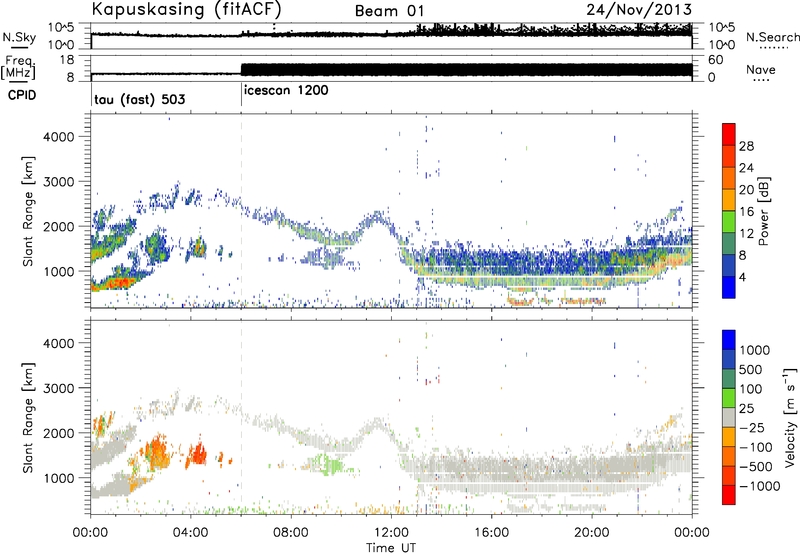Image resolution: width=800 pixels, height=554 pixels.
Task: Click the 'N.Sky' legend label
Action: pos(19,37)
